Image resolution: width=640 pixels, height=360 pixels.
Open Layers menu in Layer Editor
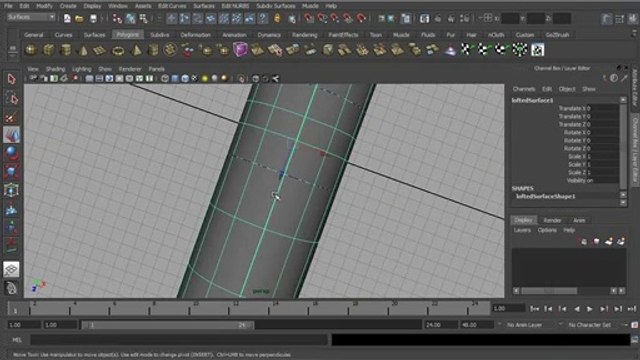click(522, 230)
